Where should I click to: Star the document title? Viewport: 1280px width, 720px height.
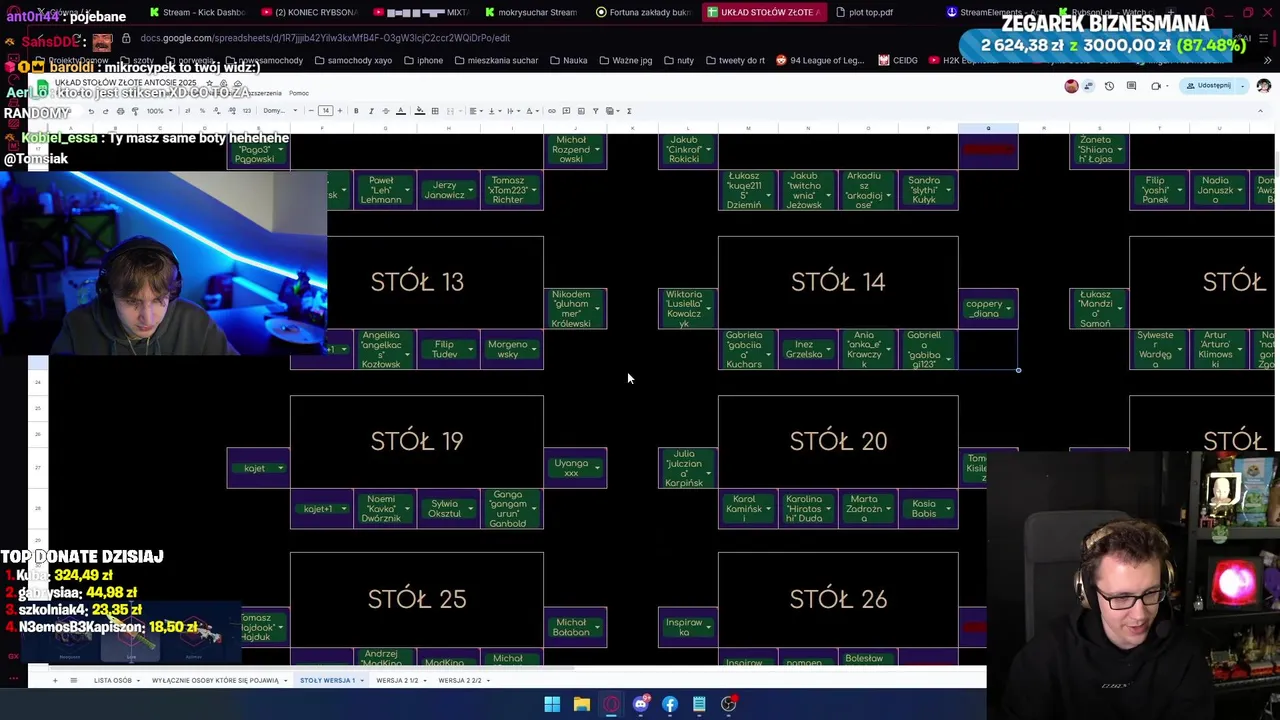pos(209,83)
